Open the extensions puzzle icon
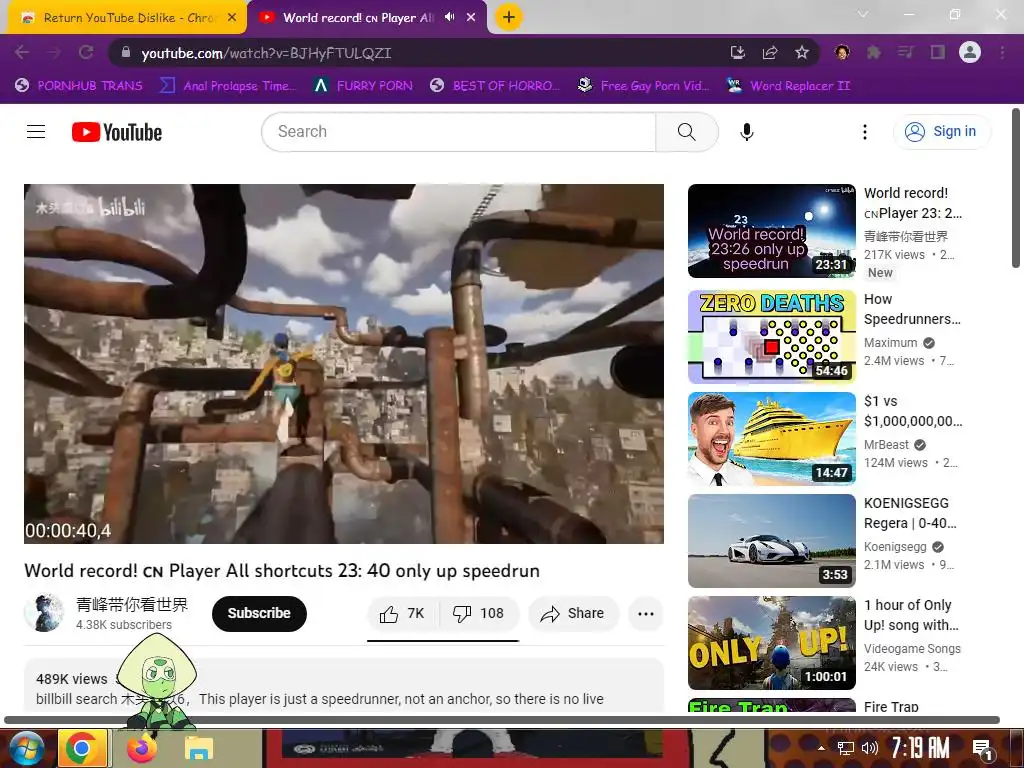The height and width of the screenshot is (768, 1024). pyautogui.click(x=874, y=52)
